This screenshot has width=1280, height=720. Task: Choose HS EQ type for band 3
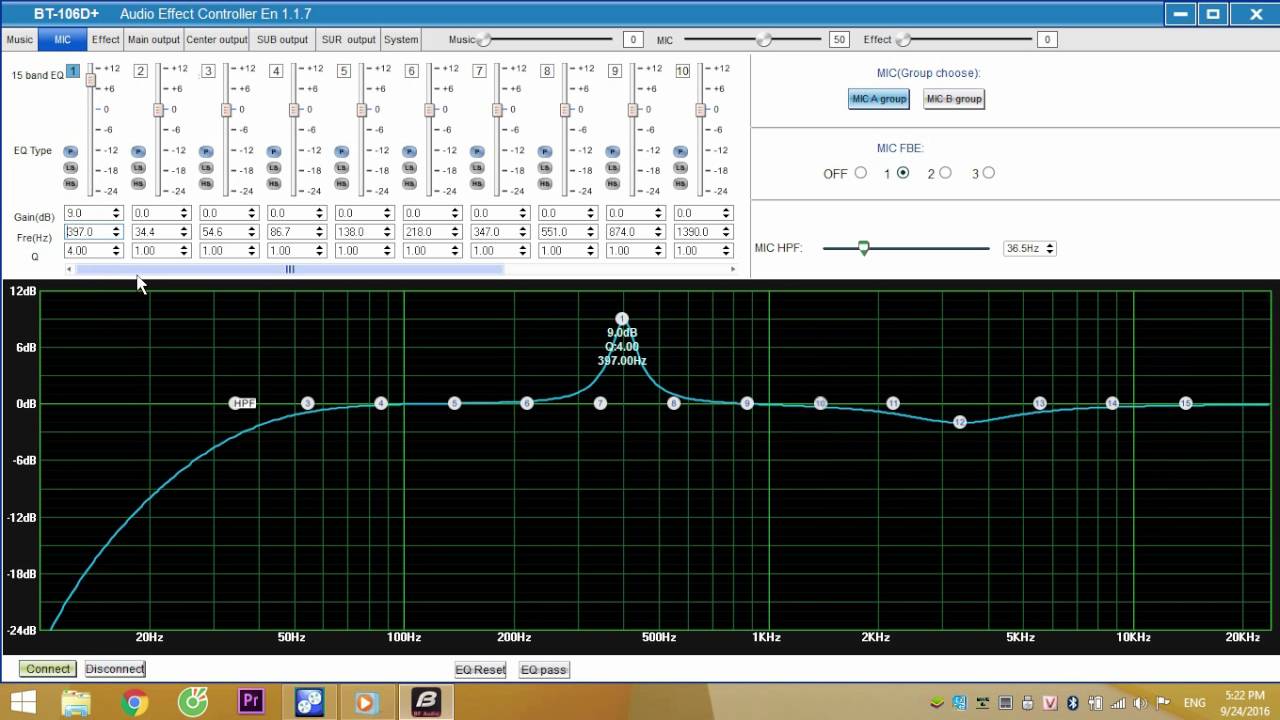tap(206, 184)
